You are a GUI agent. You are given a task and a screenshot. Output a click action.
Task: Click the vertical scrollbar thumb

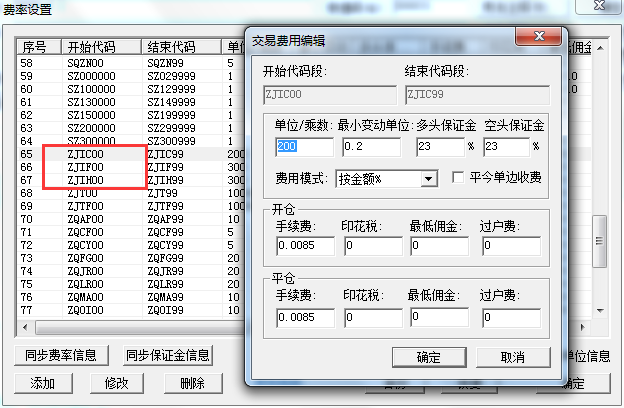[599, 241]
